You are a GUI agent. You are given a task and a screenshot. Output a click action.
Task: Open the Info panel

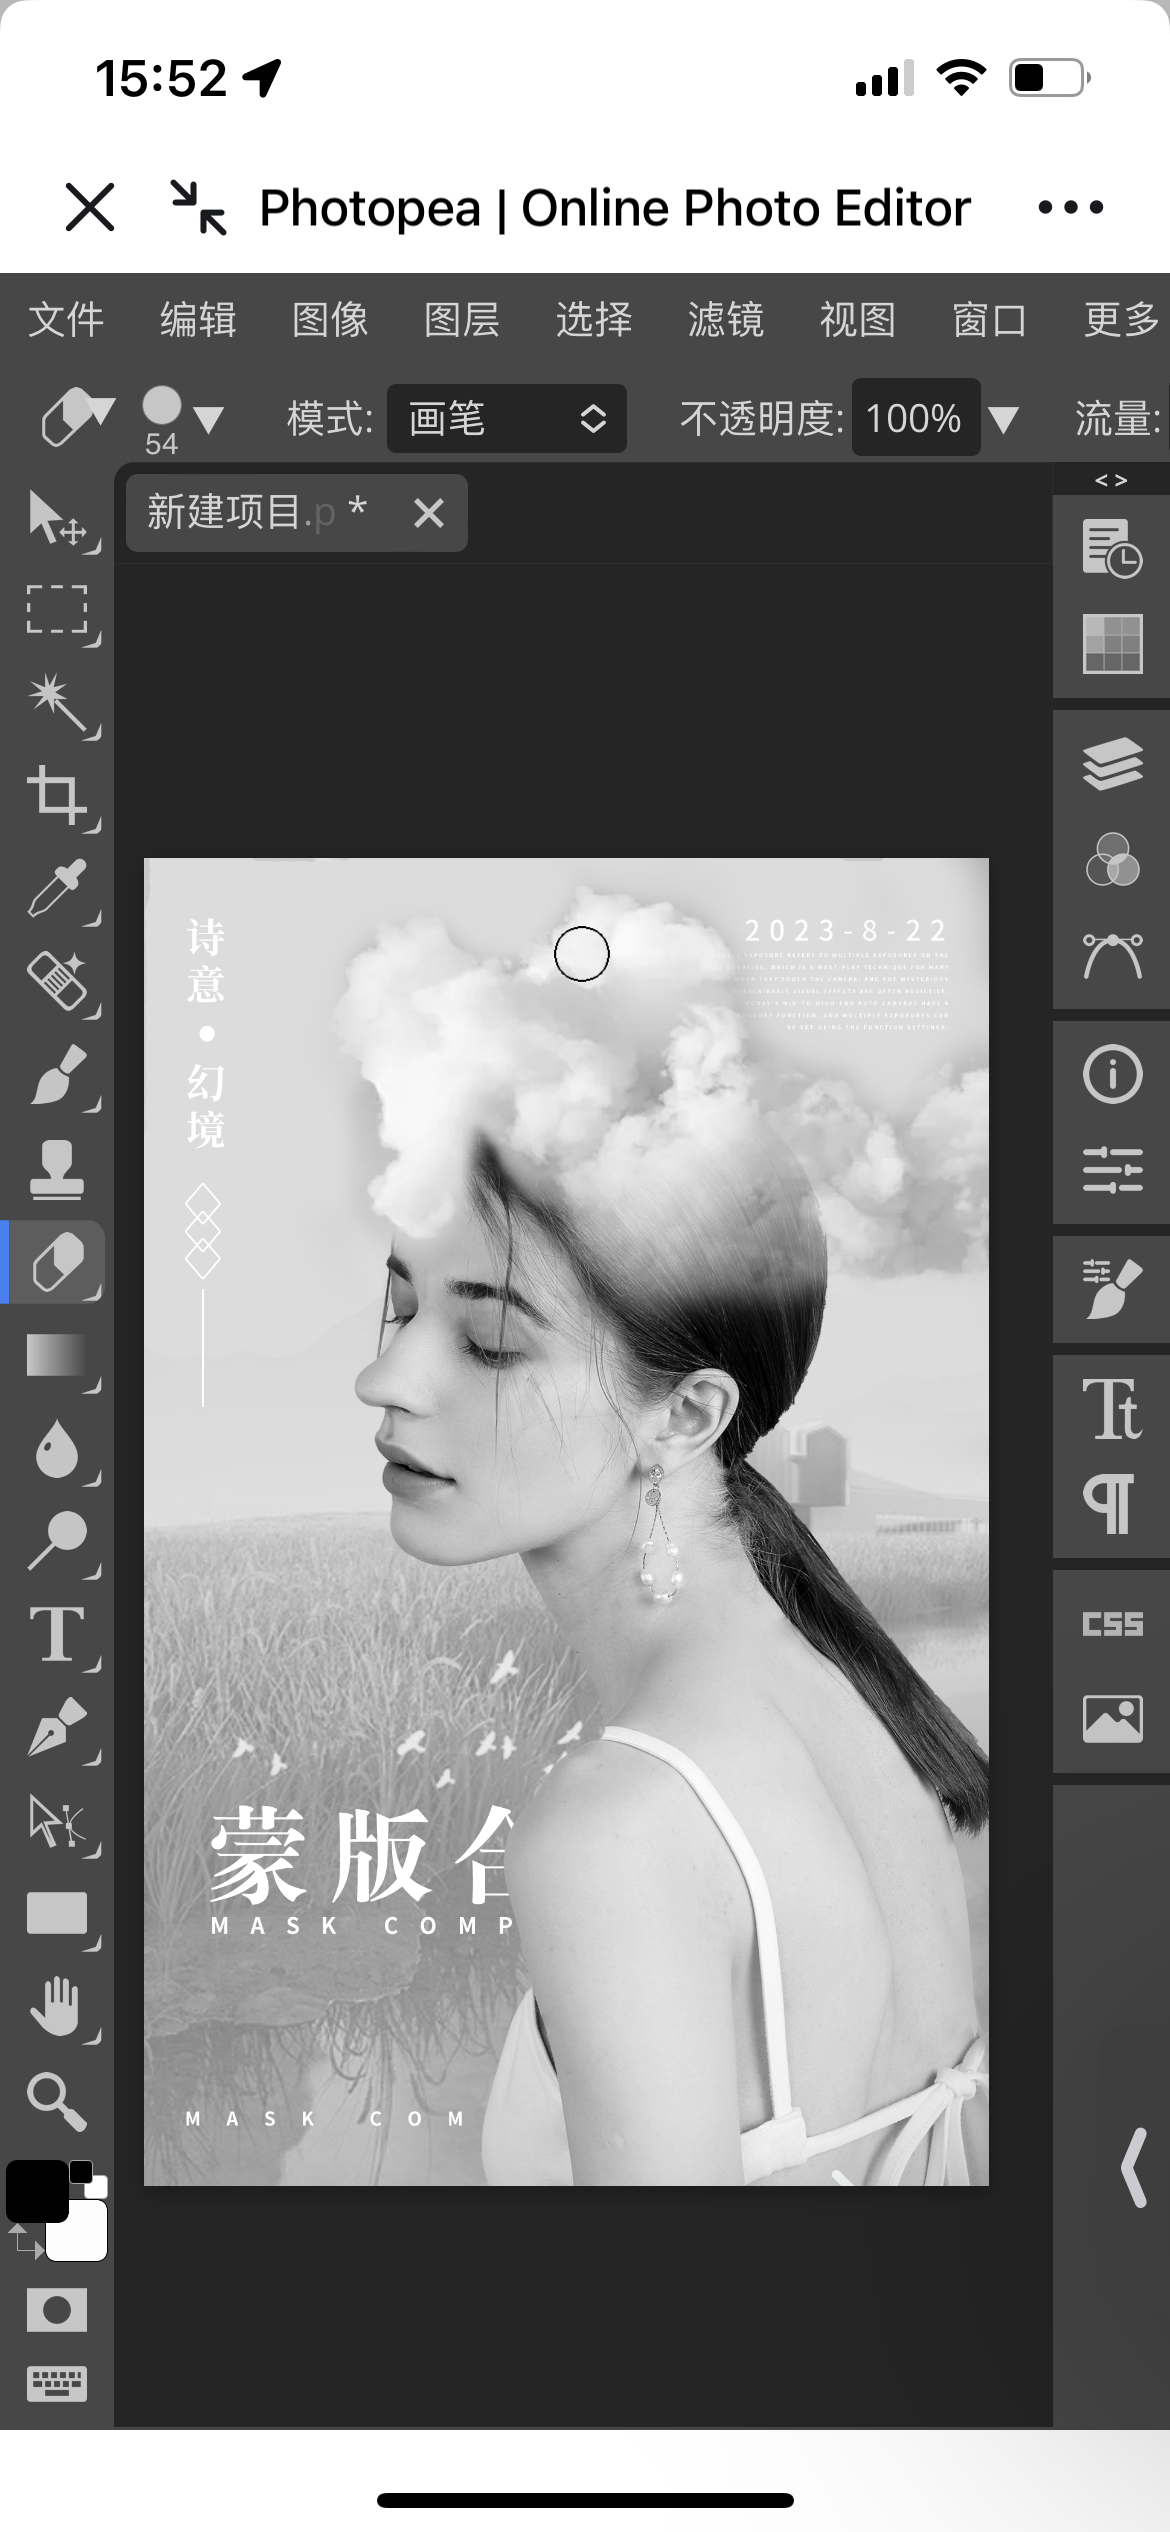pyautogui.click(x=1112, y=1074)
